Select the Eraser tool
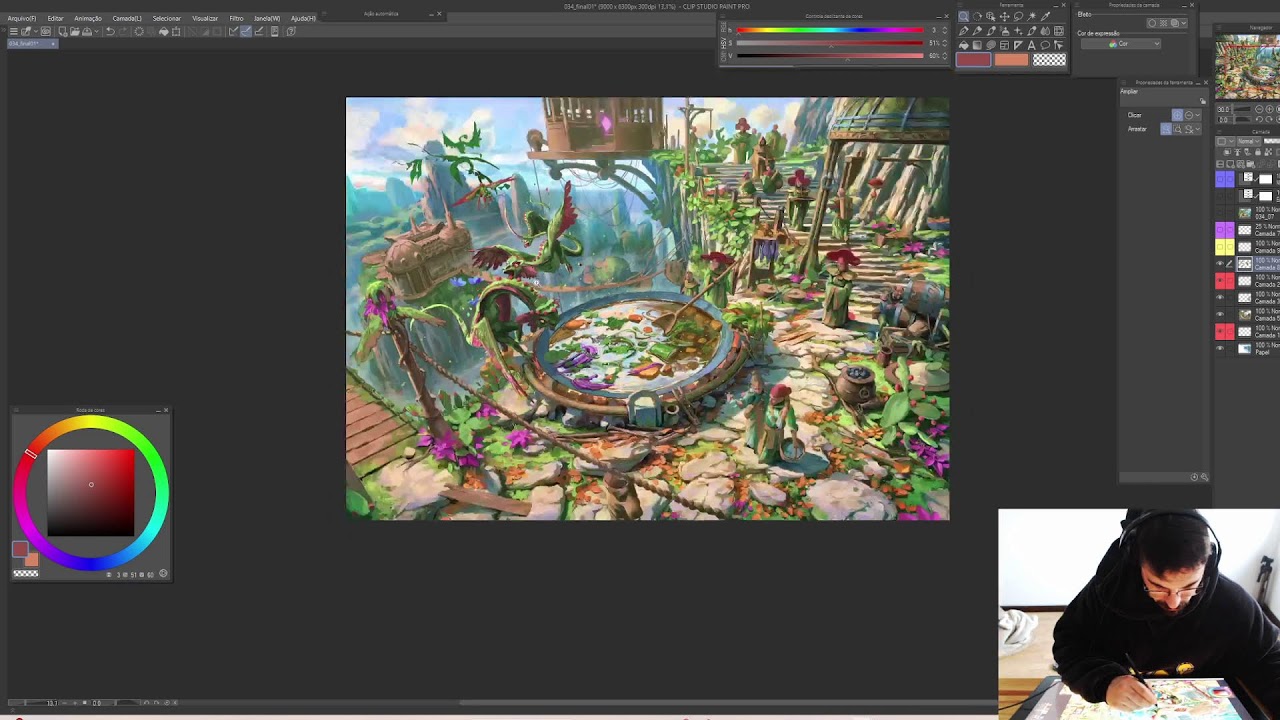1280x720 pixels. [1032, 31]
